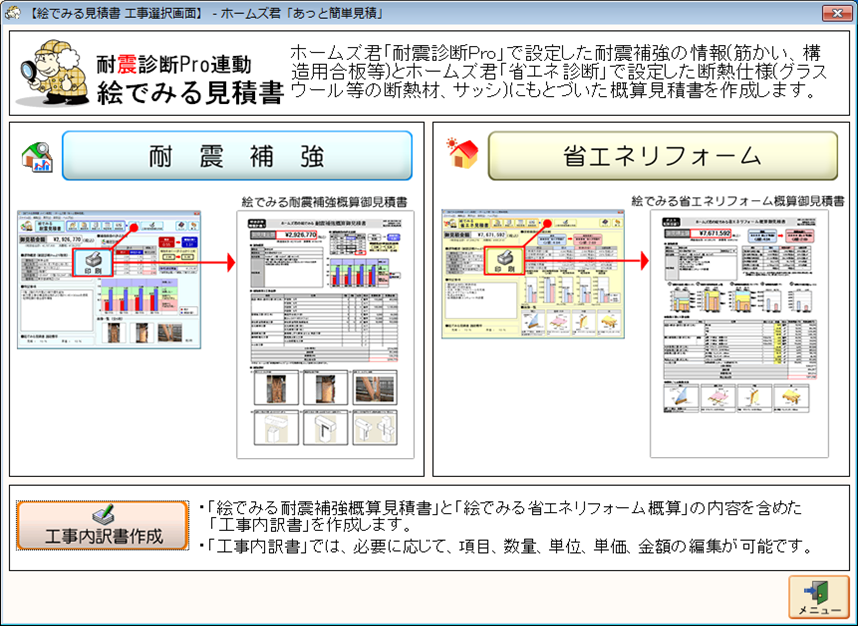Click the 絵でみる耐震補強概算御見積書 caption

pyautogui.click(x=324, y=202)
